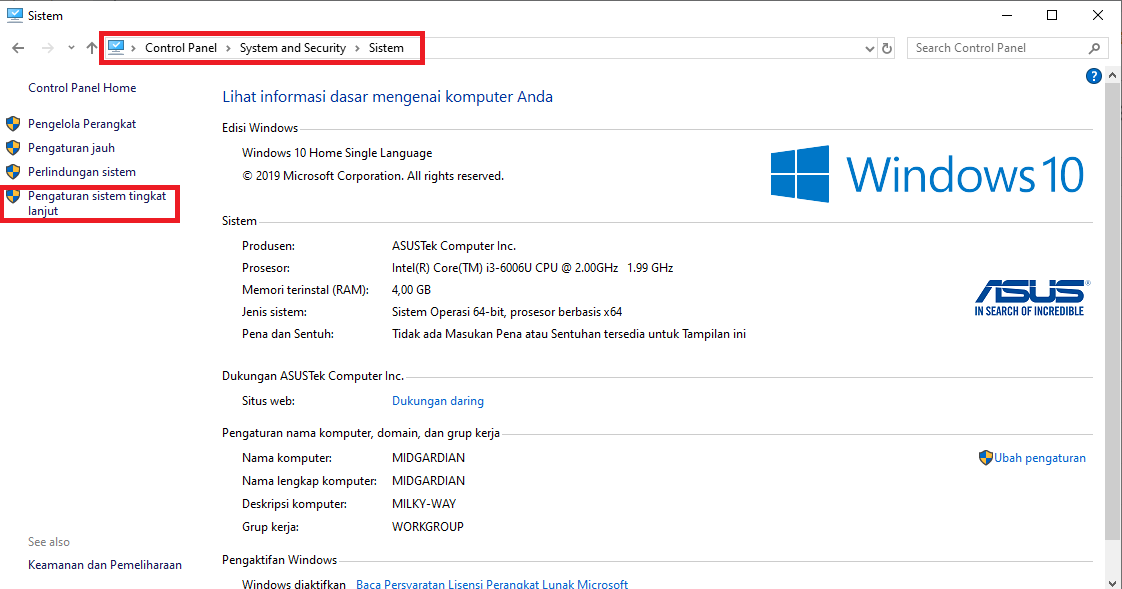This screenshot has width=1122, height=589.
Task: Click the shield icon beside Ubah pengaturan
Action: [985, 458]
